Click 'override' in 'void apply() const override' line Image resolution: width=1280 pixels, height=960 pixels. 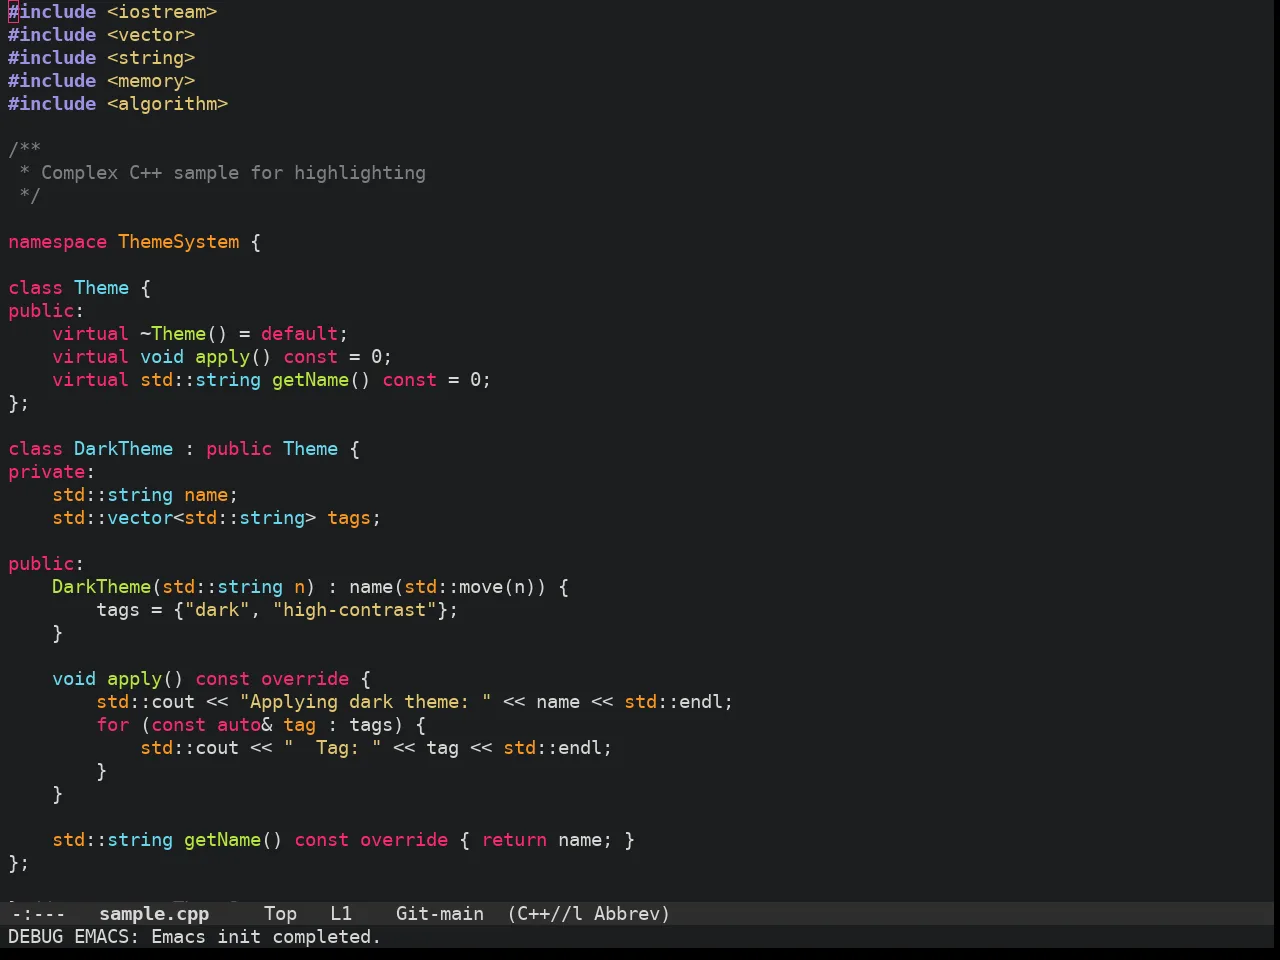coord(305,679)
